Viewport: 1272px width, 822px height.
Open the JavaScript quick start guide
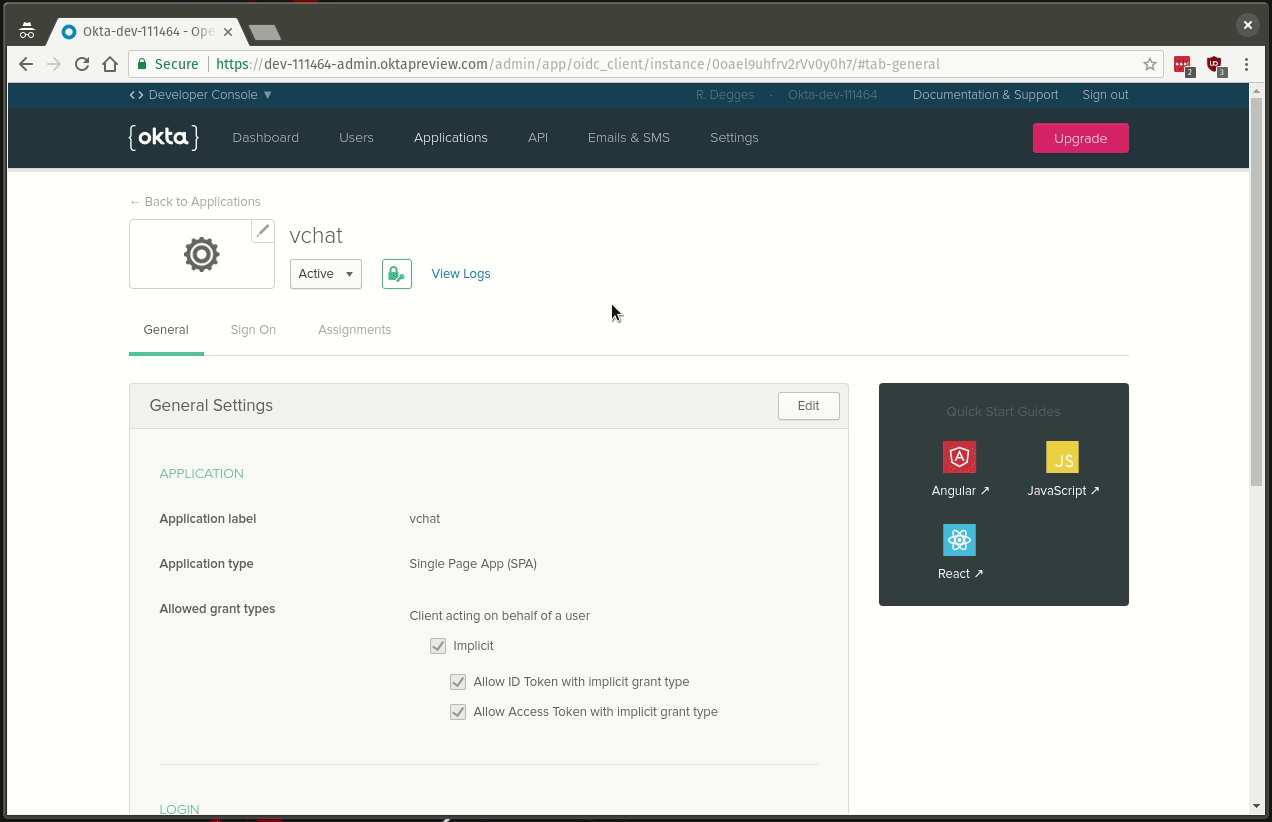[x=1063, y=470]
